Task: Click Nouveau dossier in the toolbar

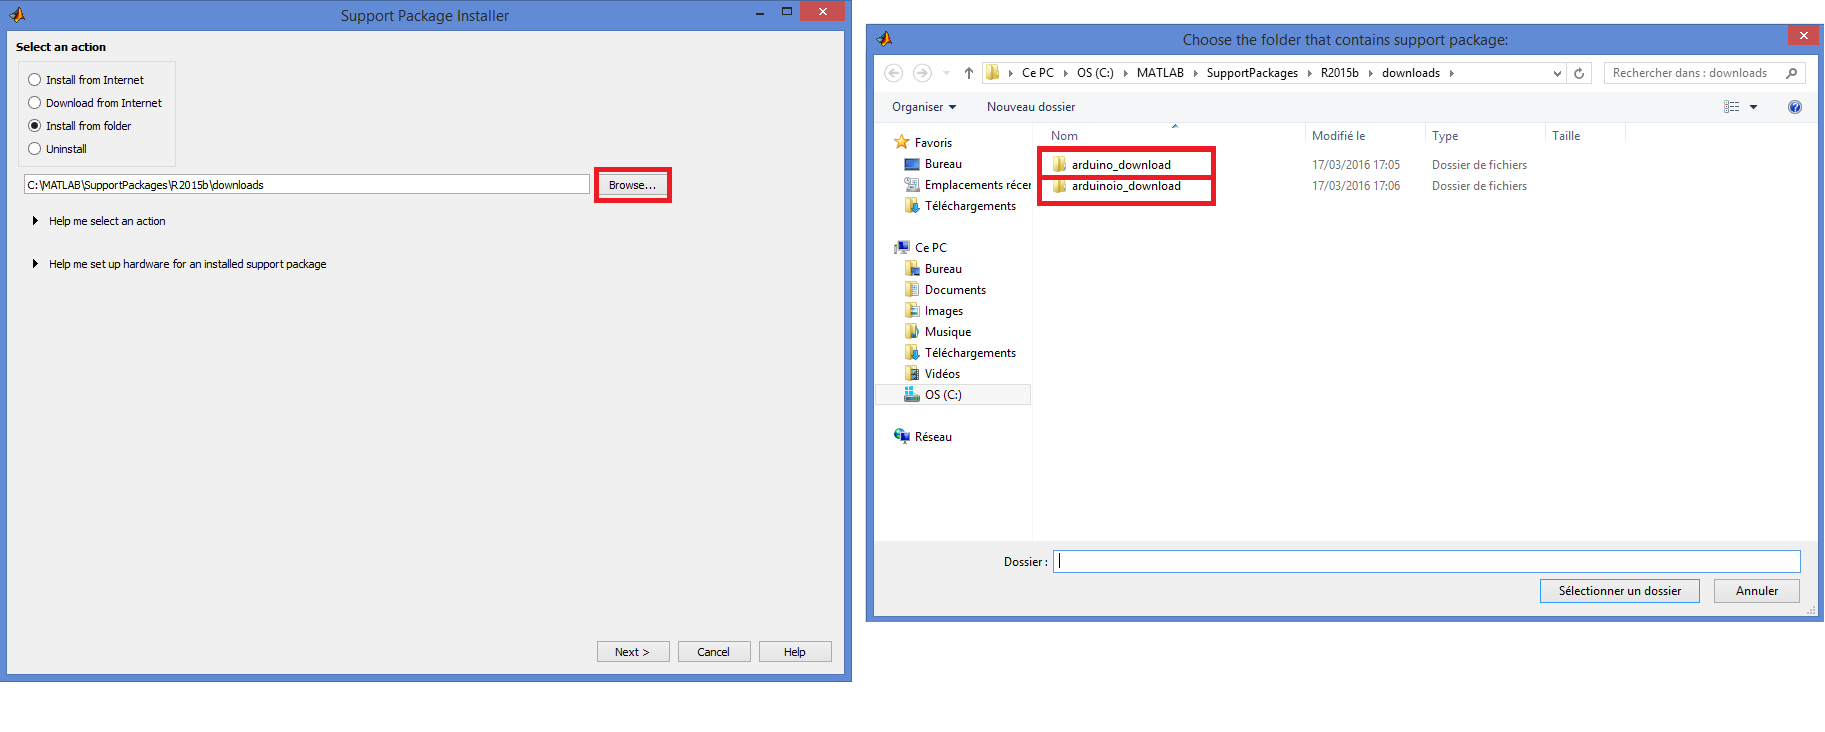Action: pyautogui.click(x=1030, y=107)
